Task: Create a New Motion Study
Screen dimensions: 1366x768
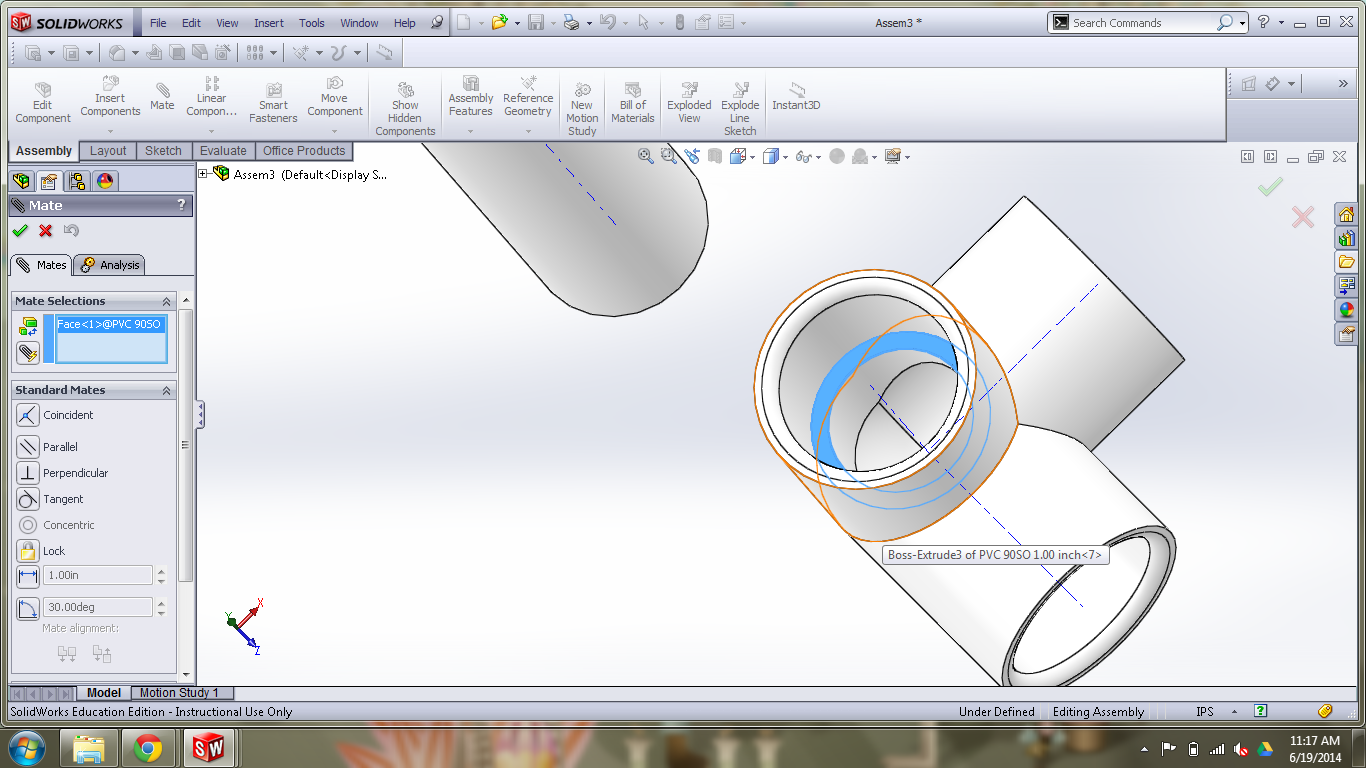Action: pyautogui.click(x=582, y=109)
